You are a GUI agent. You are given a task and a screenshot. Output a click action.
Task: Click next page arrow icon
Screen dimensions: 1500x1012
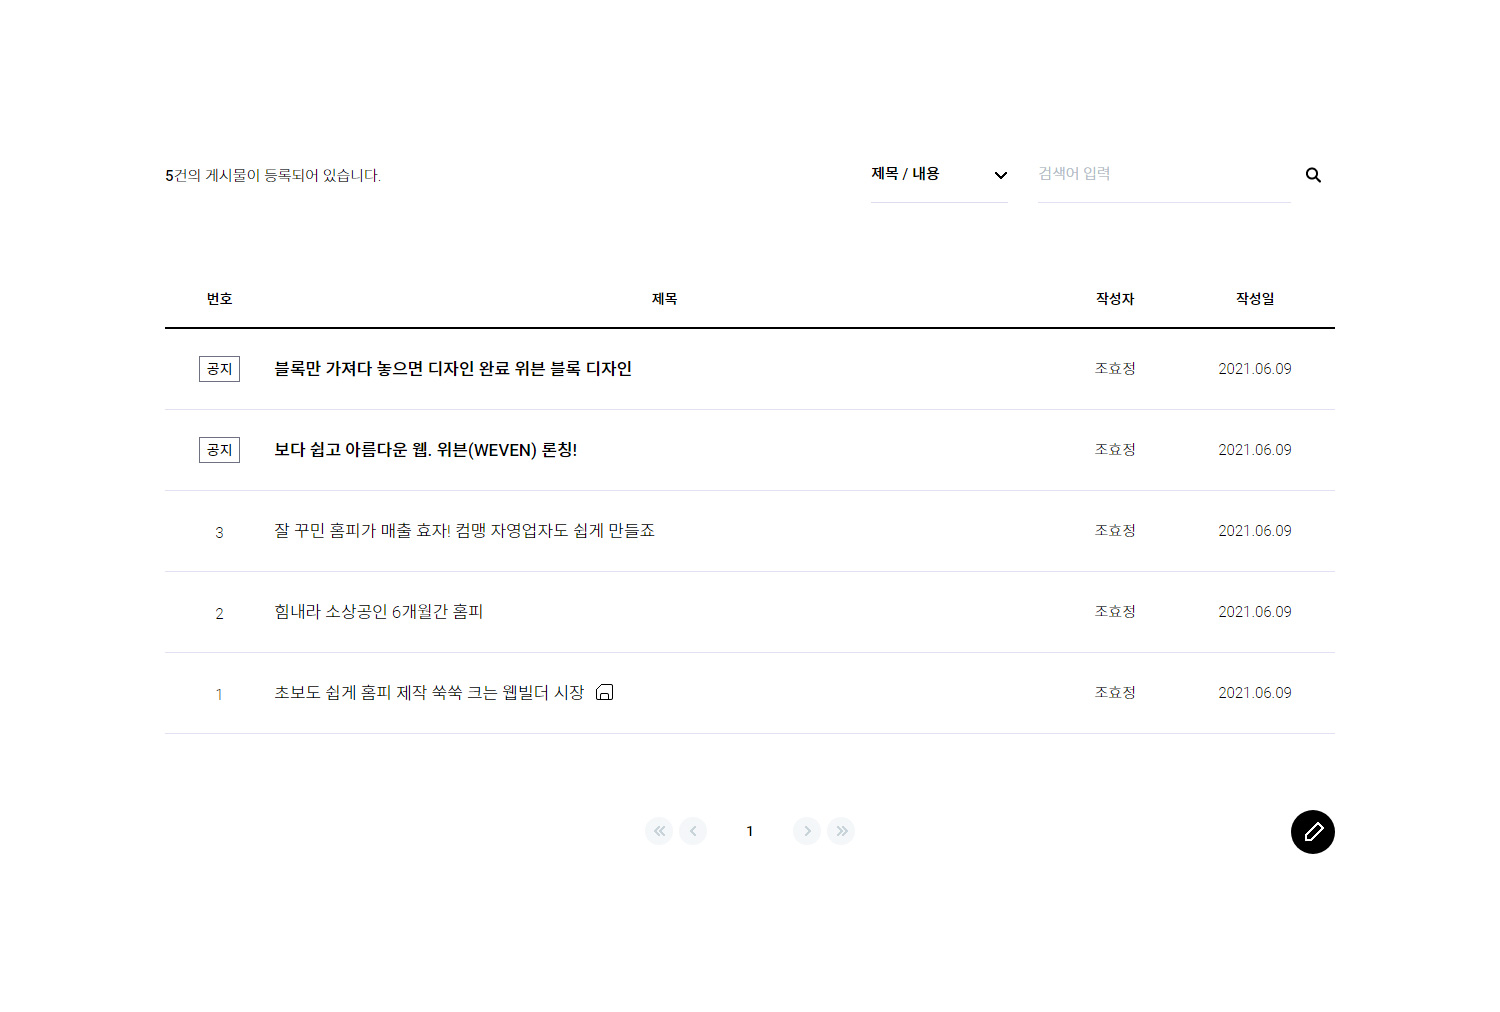click(x=807, y=831)
